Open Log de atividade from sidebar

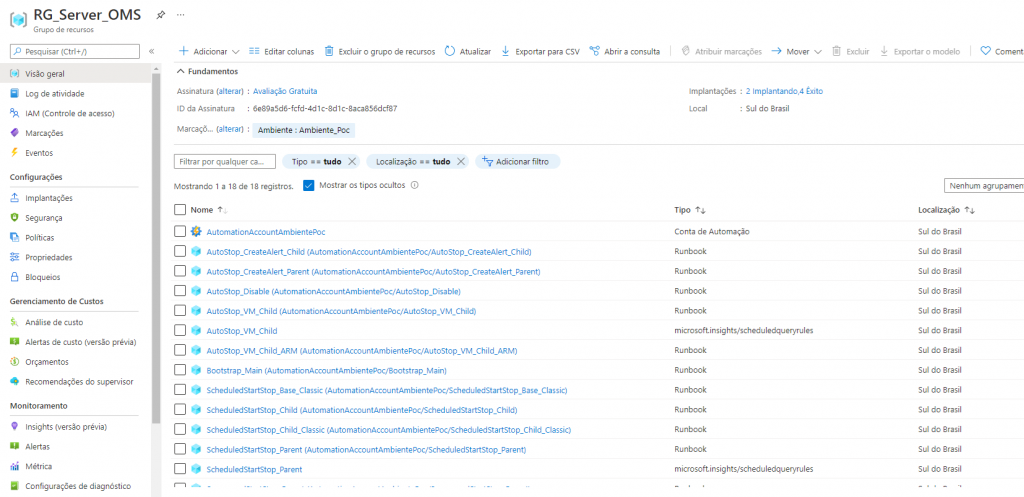[x=55, y=93]
